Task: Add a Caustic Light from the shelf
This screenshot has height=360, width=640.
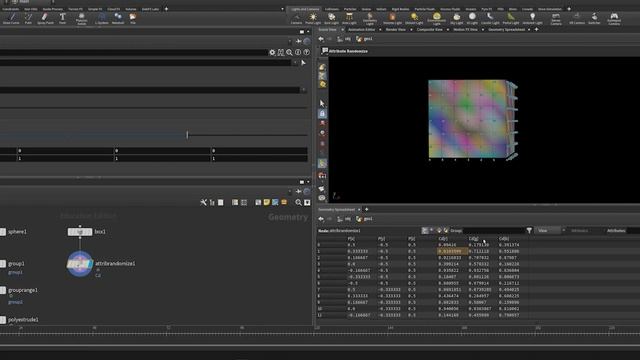Action: click(490, 19)
